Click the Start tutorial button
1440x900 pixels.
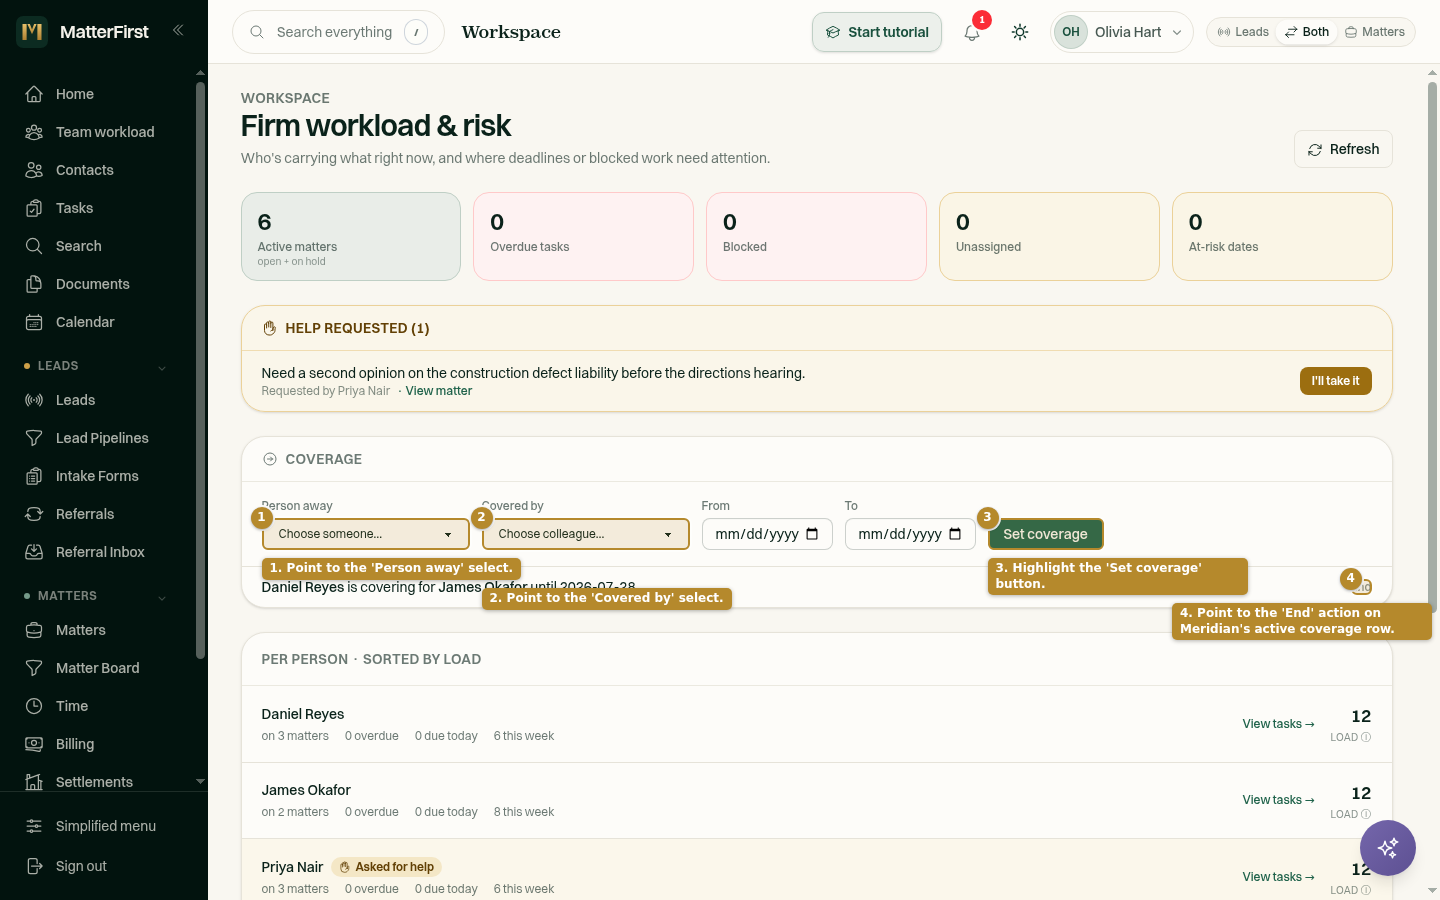(877, 32)
